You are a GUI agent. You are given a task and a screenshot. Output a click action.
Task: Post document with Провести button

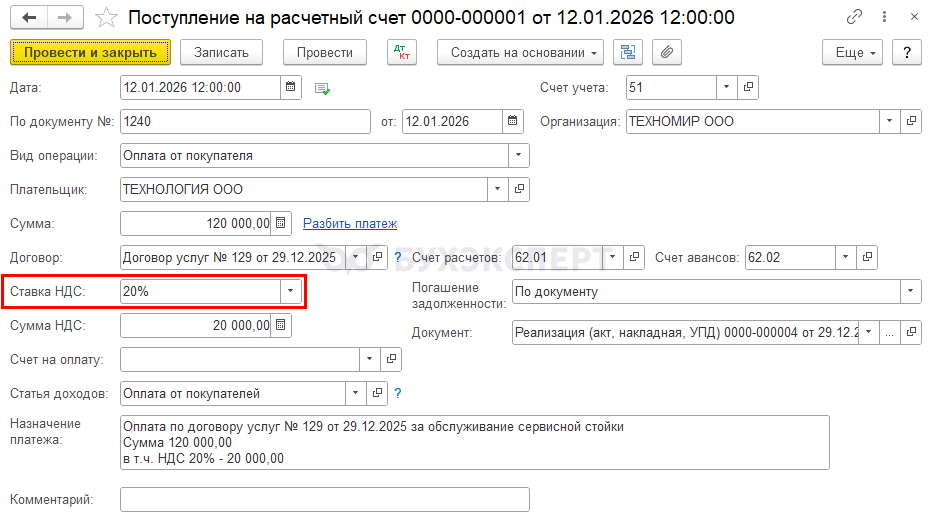click(325, 52)
